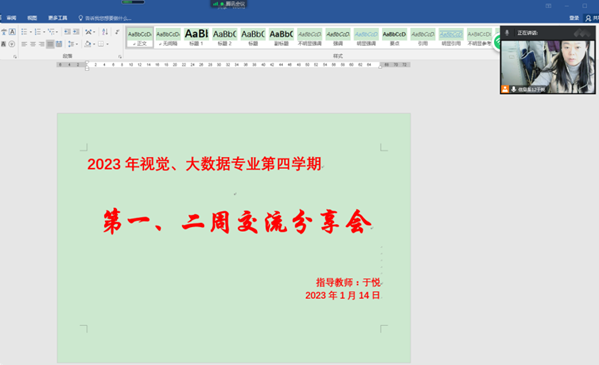This screenshot has height=365, width=599.
Task: Apply the 副标题 style
Action: click(281, 37)
